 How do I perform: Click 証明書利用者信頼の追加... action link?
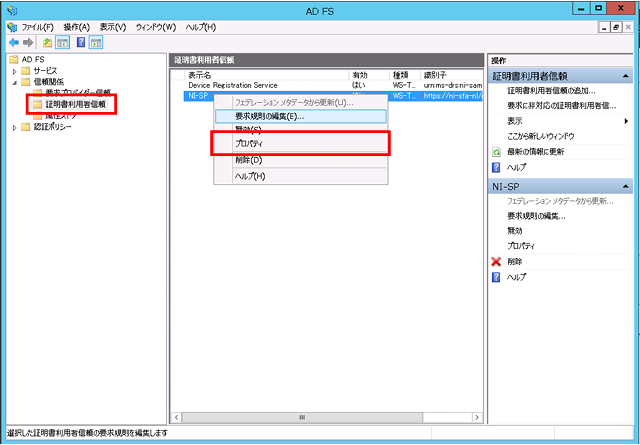pyautogui.click(x=551, y=91)
